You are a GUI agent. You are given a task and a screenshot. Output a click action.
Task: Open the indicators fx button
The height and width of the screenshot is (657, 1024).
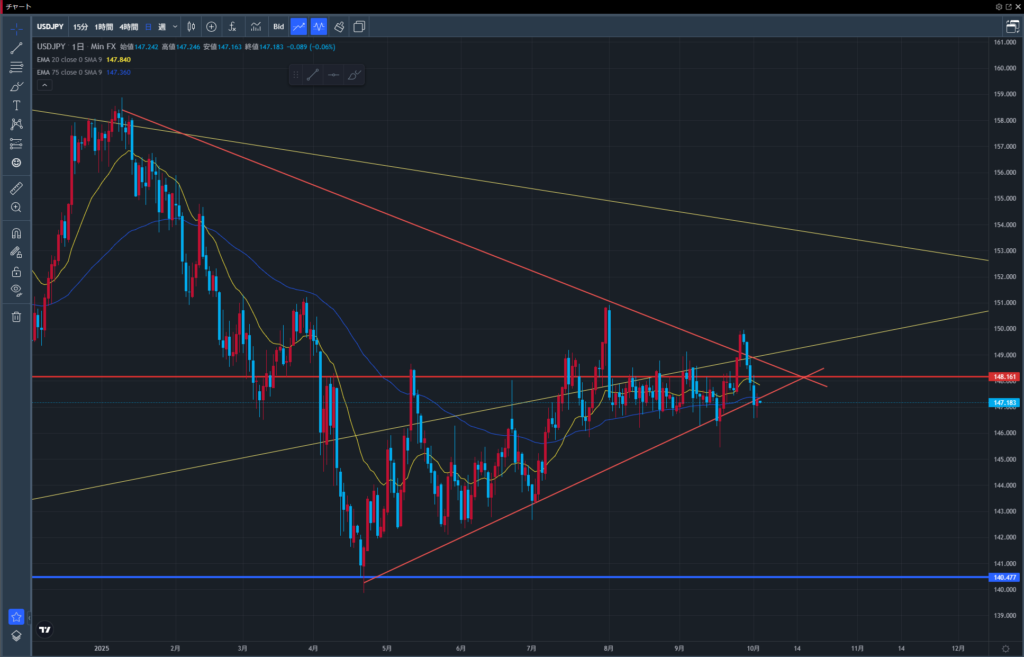(x=232, y=26)
